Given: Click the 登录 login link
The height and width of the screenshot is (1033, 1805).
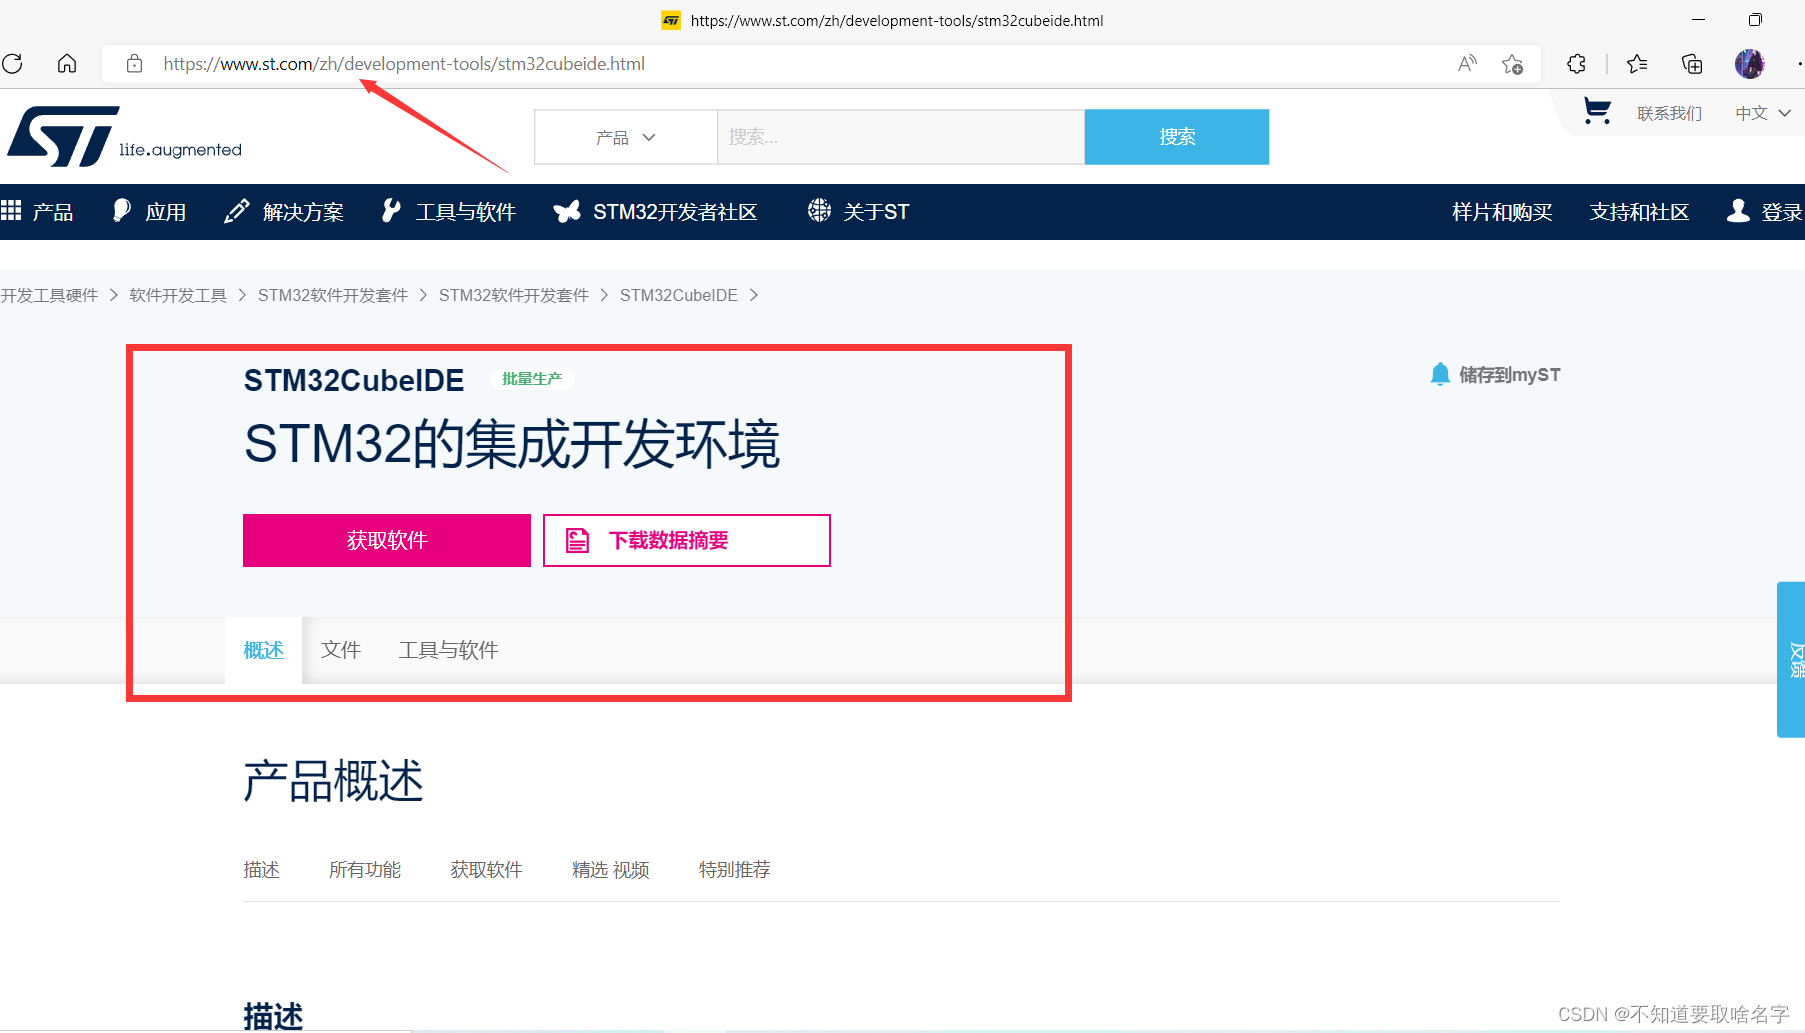Looking at the screenshot, I should tap(1781, 212).
